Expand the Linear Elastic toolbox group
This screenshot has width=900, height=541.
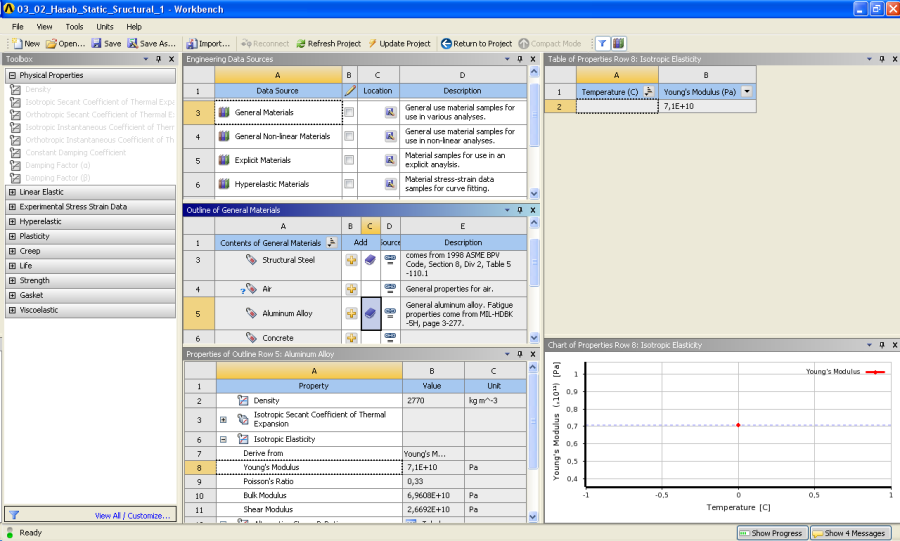(12, 192)
